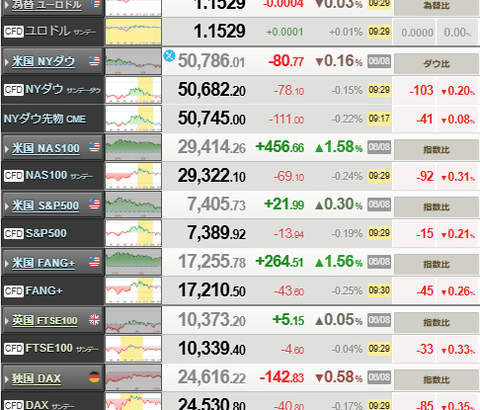Screen dimensions: 480x410
Task: Click the 為替比 button at top
Action: pyautogui.click(x=436, y=7)
